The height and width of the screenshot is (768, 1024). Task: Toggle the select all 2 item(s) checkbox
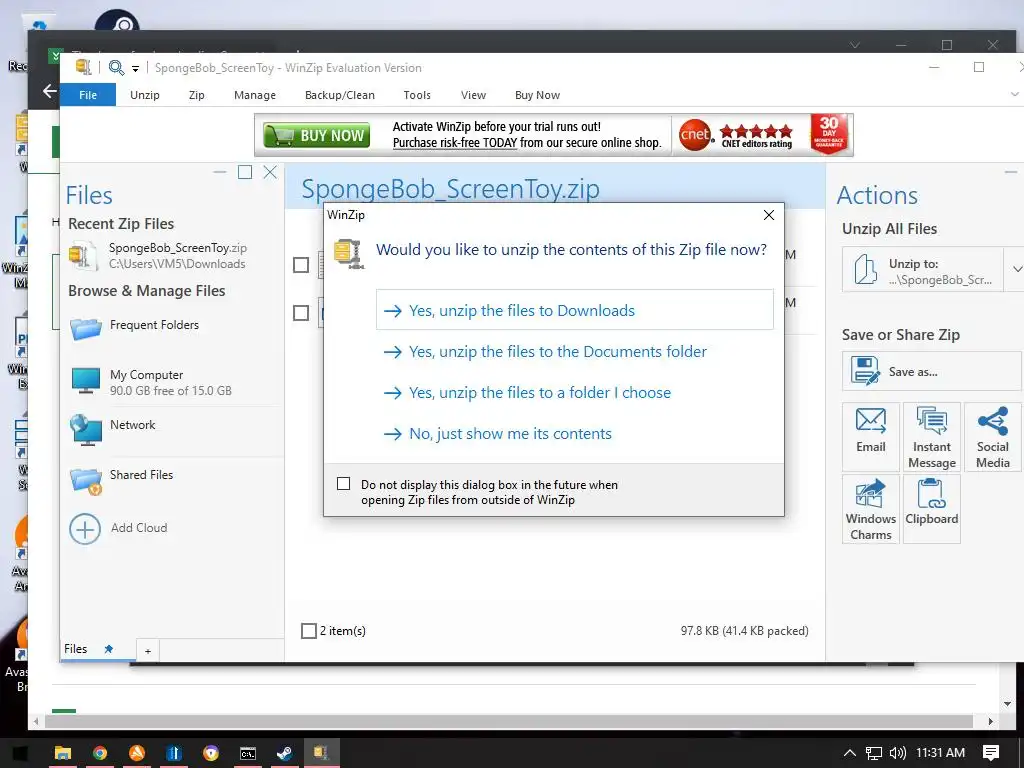(x=309, y=631)
